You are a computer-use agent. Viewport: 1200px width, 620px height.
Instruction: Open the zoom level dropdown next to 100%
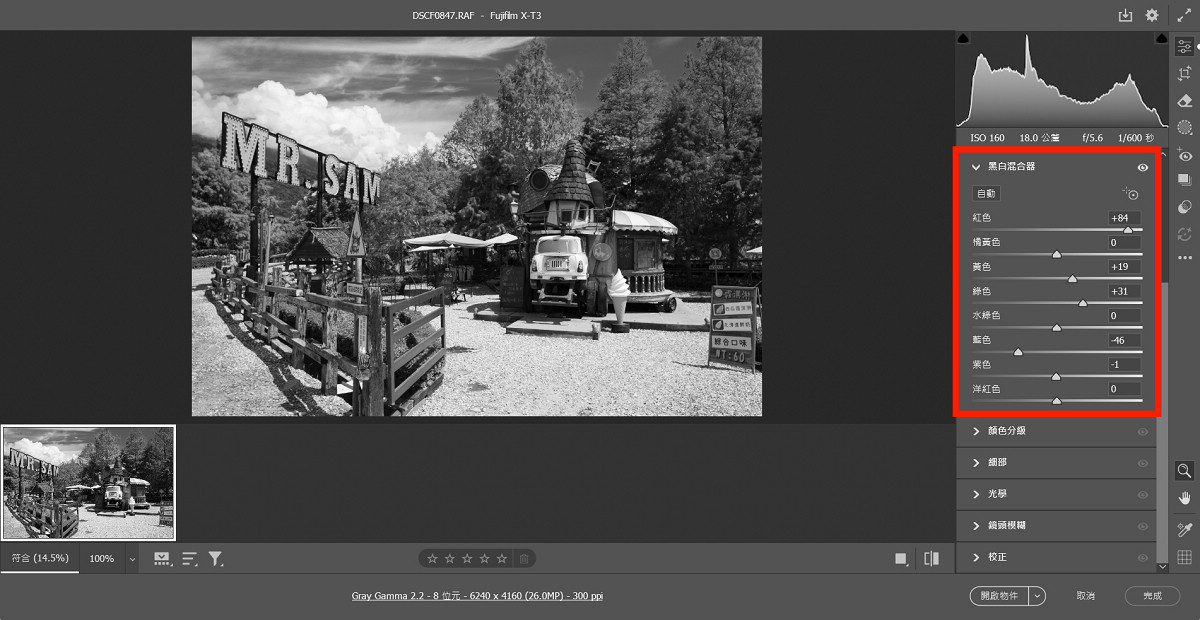coord(132,559)
